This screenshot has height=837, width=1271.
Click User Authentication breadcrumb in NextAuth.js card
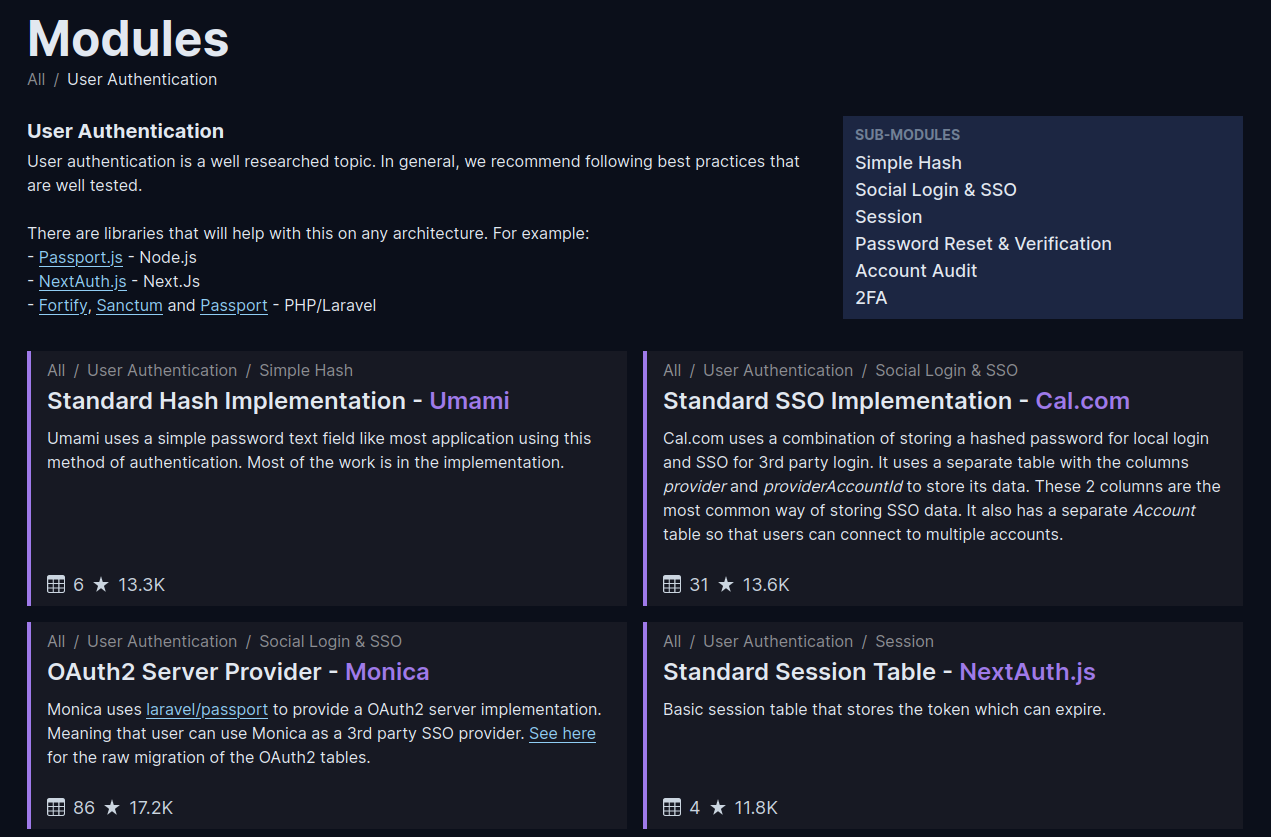[778, 641]
